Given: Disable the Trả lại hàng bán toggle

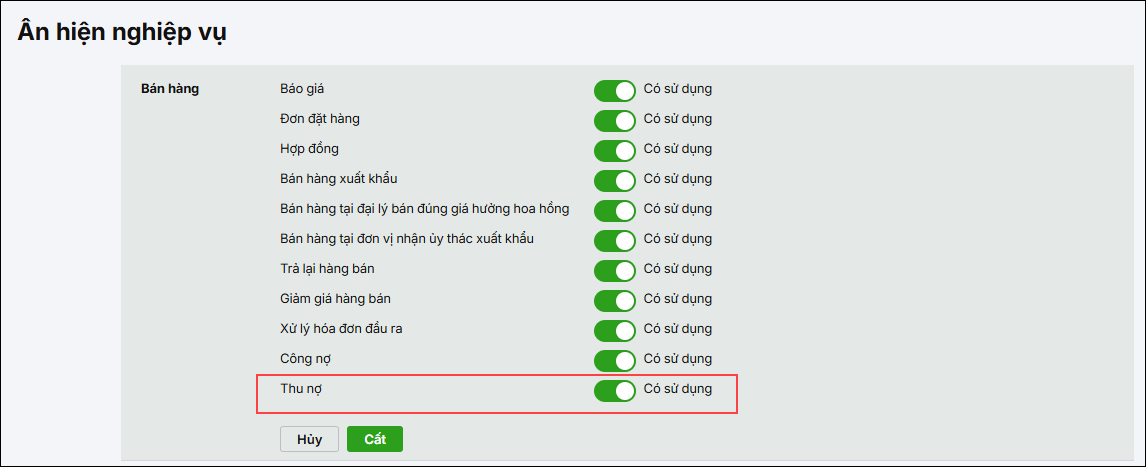Looking at the screenshot, I should point(615,271).
